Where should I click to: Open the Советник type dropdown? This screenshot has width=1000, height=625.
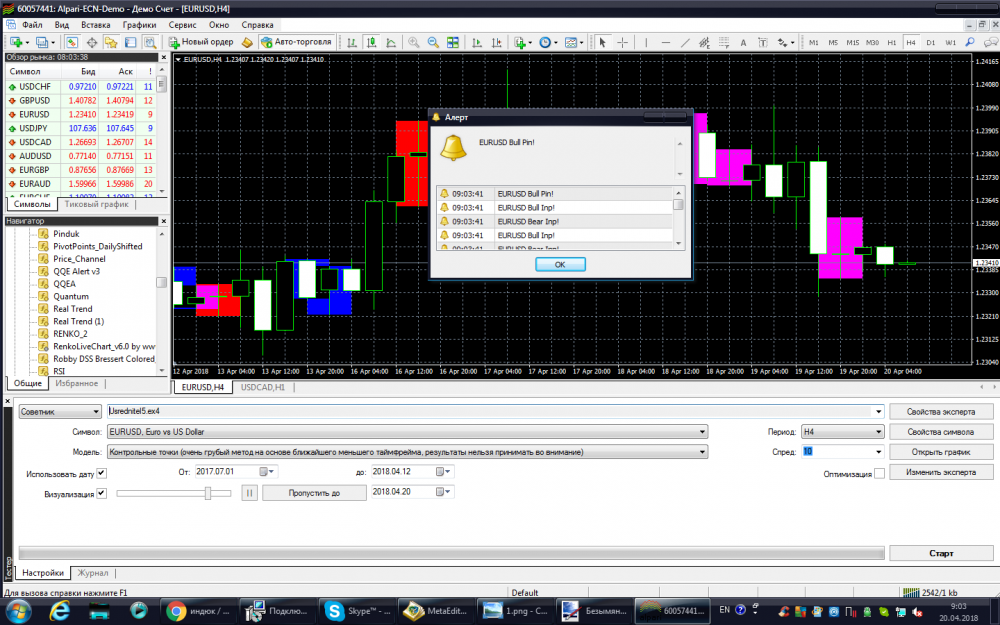point(60,411)
